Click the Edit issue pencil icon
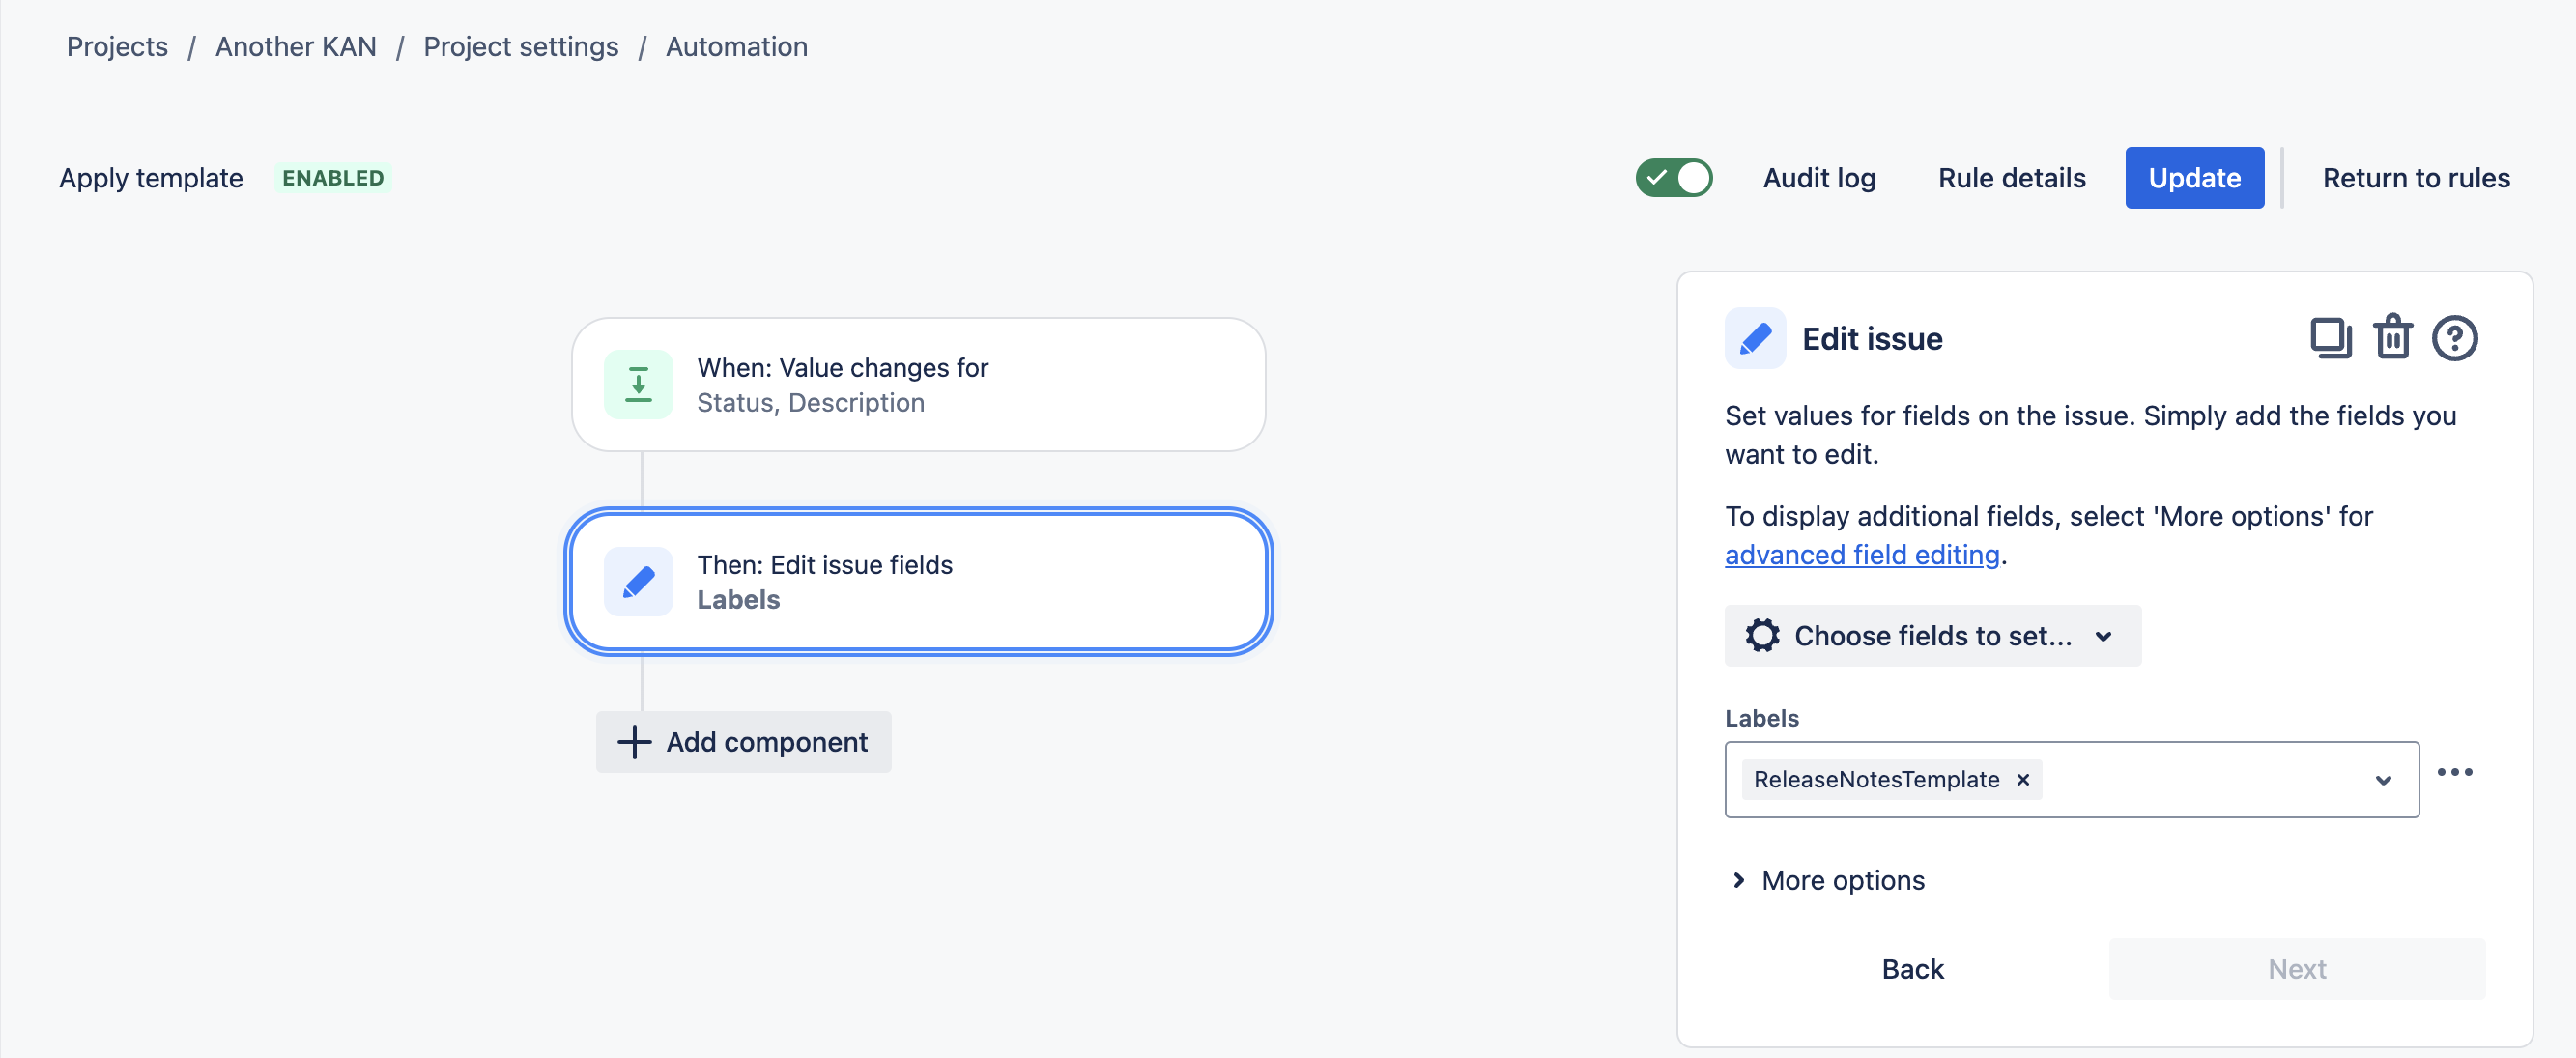 click(1755, 339)
